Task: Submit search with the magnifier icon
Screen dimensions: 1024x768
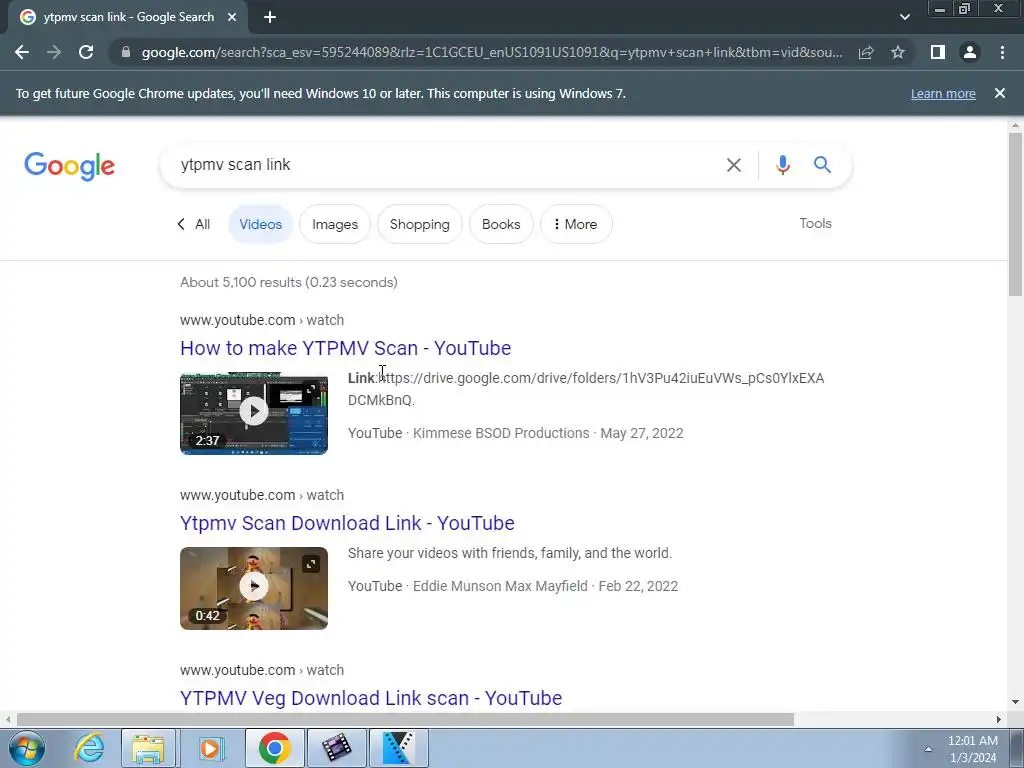Action: pos(822,165)
